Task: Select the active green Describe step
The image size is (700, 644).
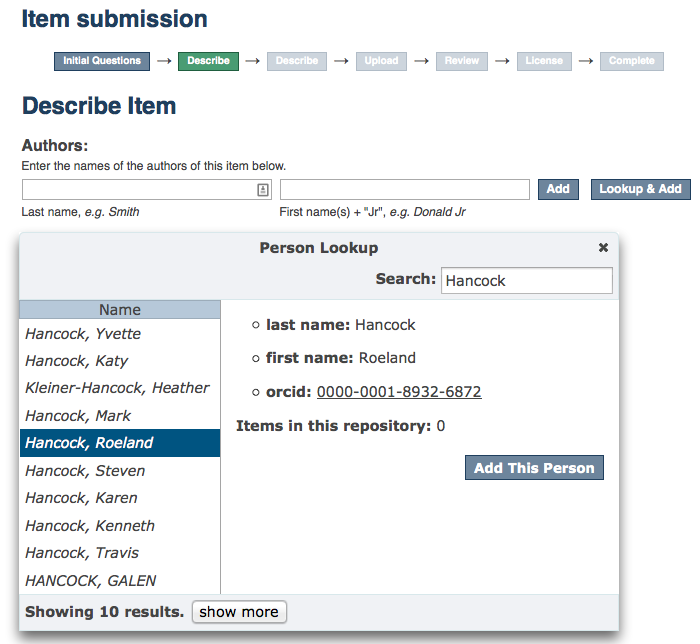Action: pyautogui.click(x=208, y=61)
